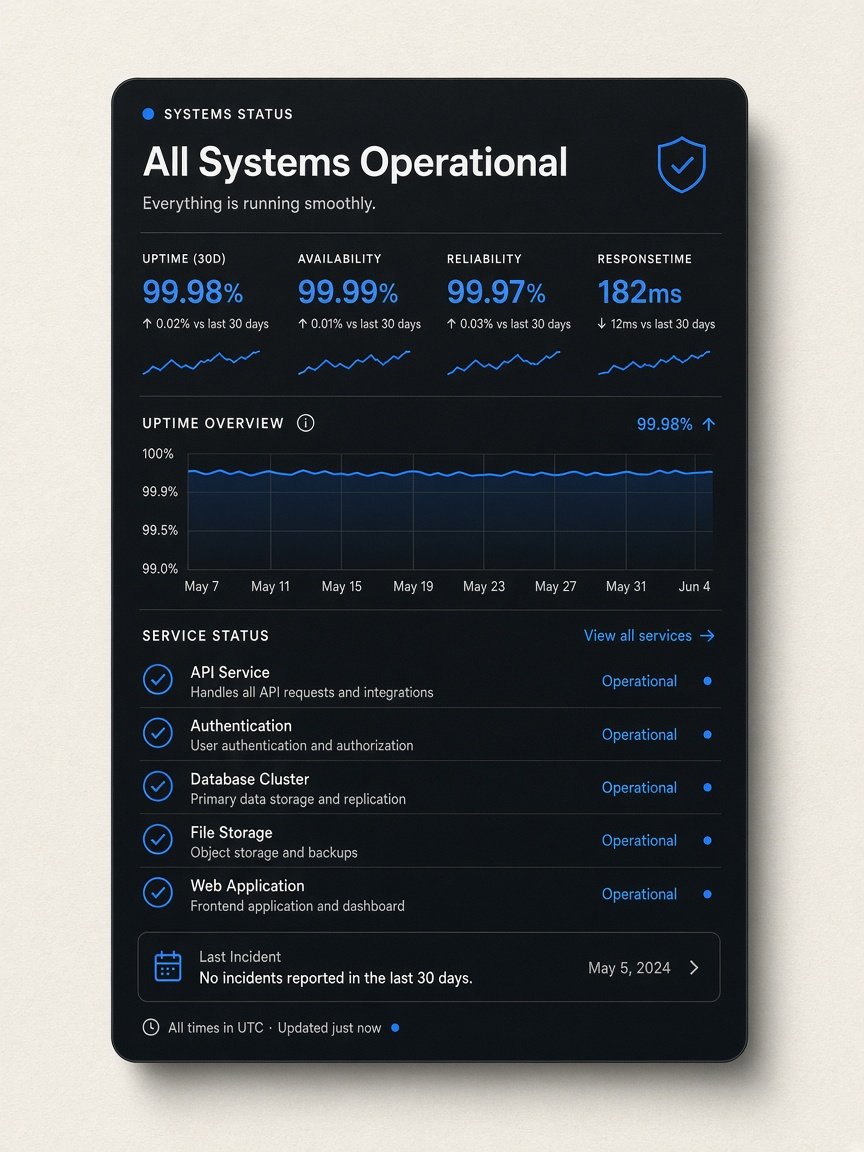This screenshot has height=1152, width=864.
Task: Expand the Last Incident chevron arrow
Action: click(x=694, y=968)
